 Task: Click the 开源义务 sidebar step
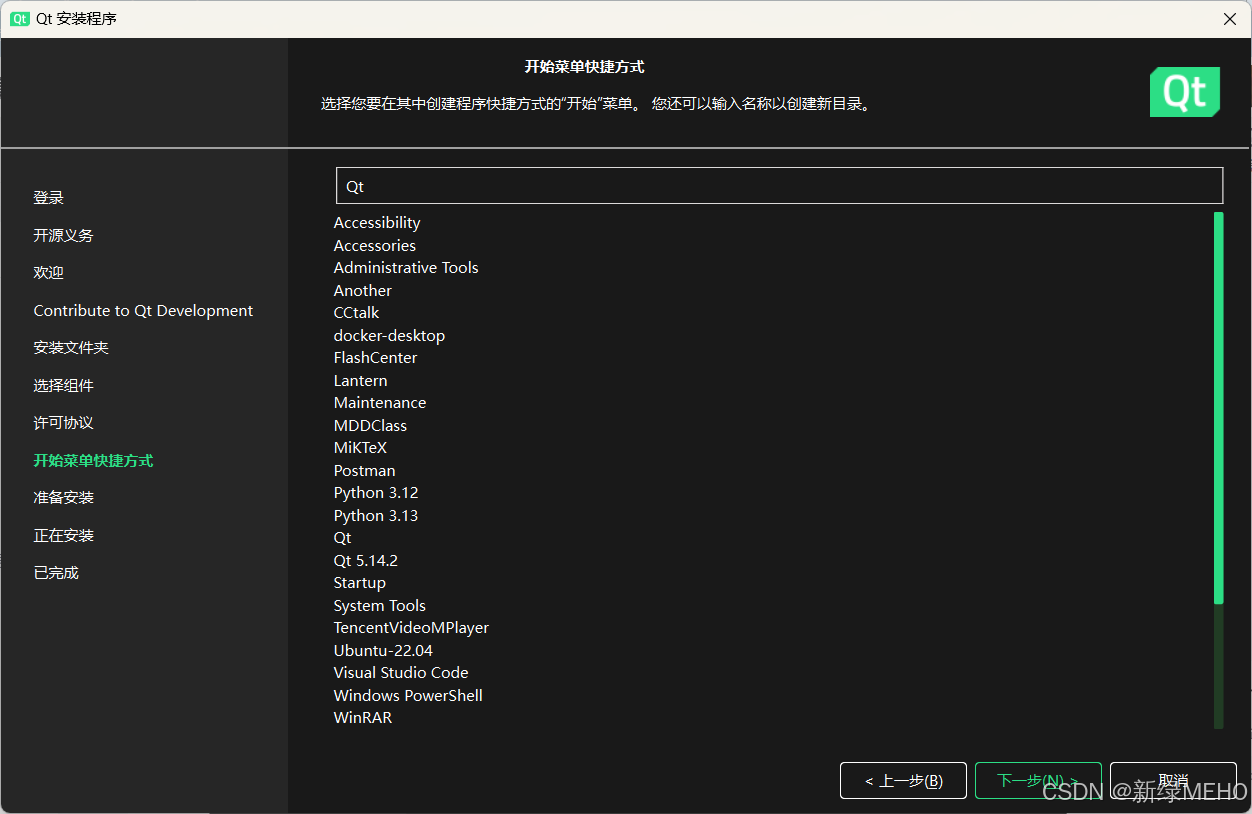[63, 235]
